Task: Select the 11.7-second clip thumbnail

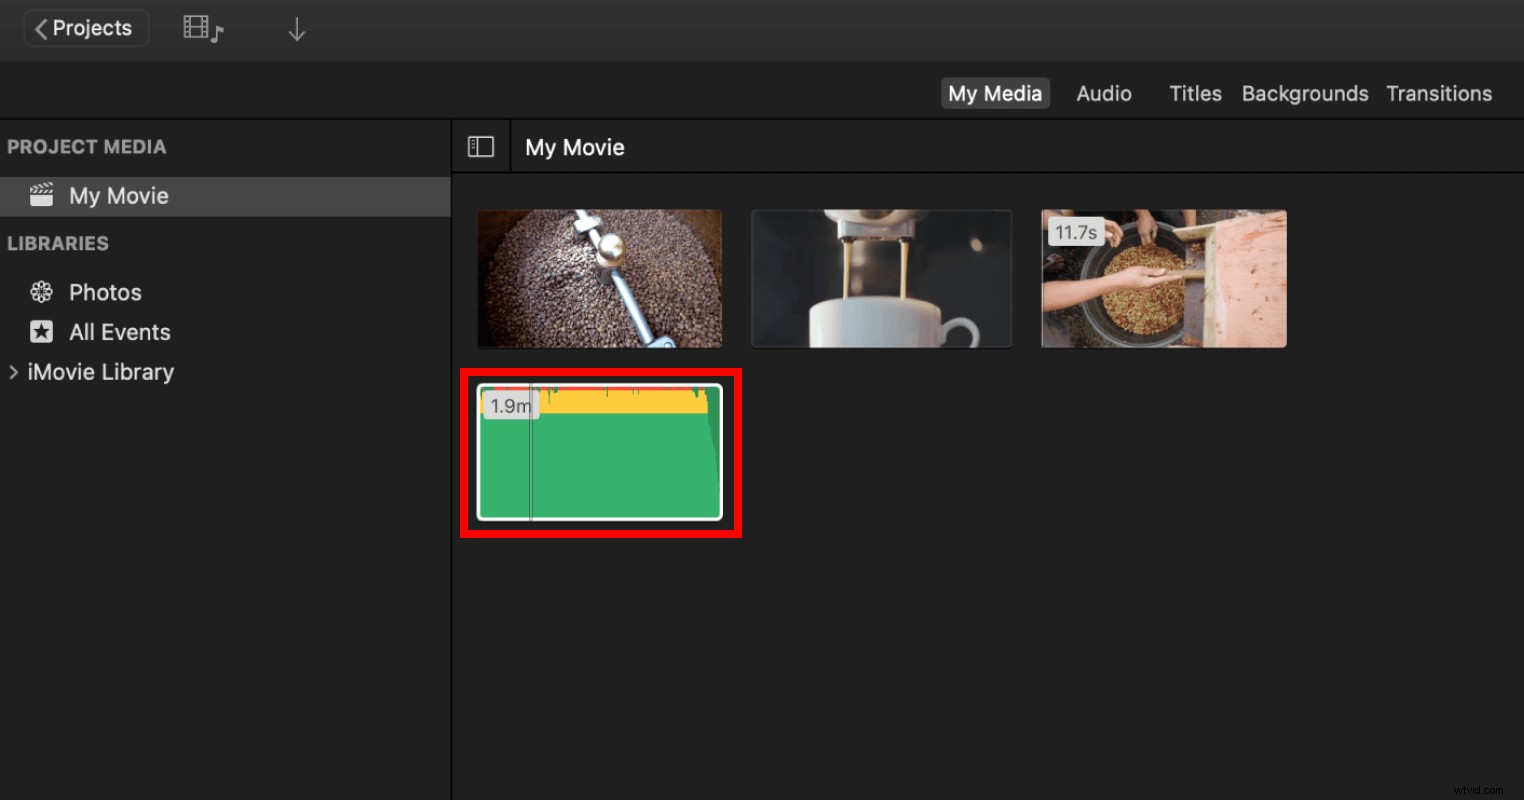Action: point(1163,278)
